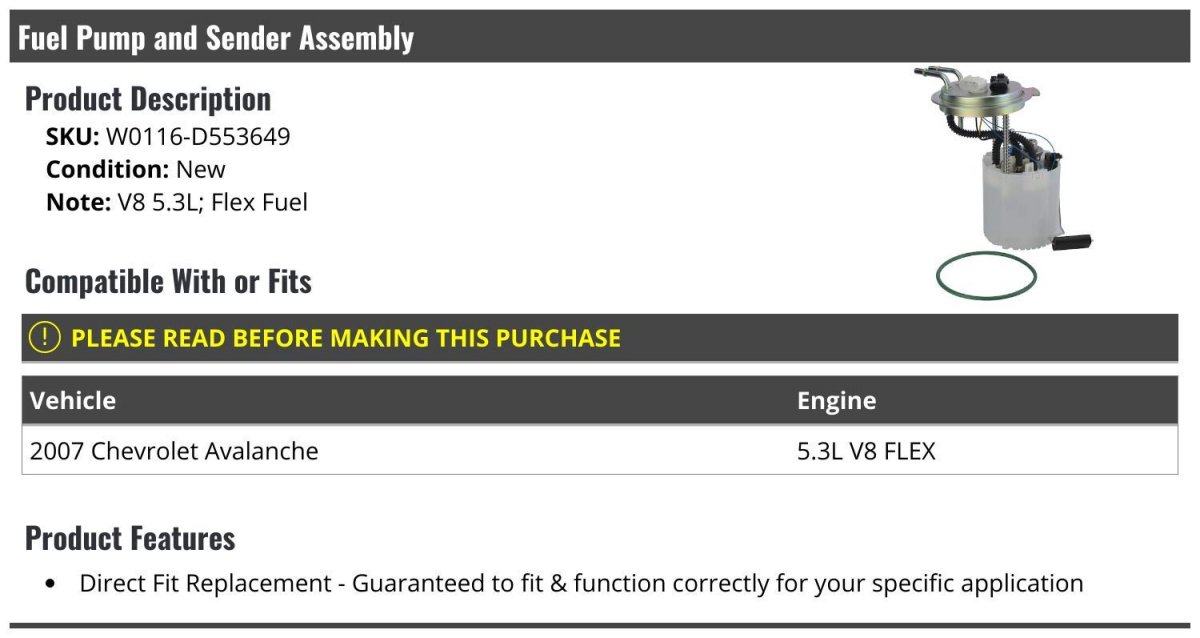Click the yellow warning exclamation icon

45,338
